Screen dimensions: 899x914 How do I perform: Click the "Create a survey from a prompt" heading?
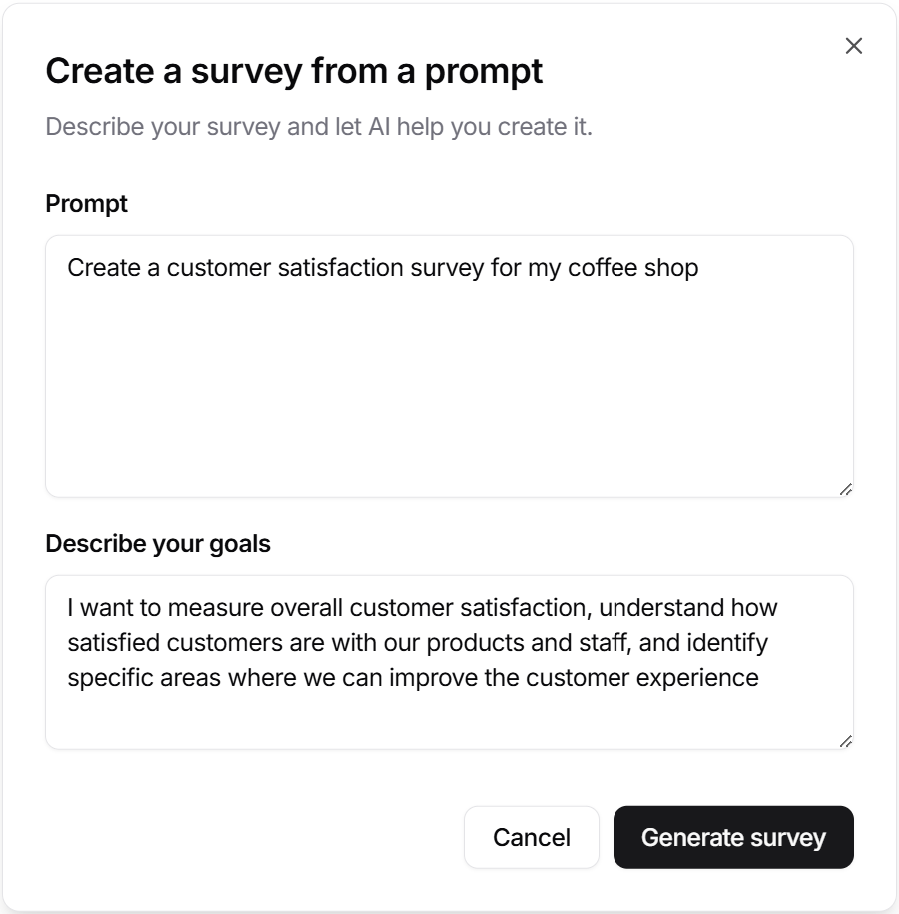coord(295,71)
